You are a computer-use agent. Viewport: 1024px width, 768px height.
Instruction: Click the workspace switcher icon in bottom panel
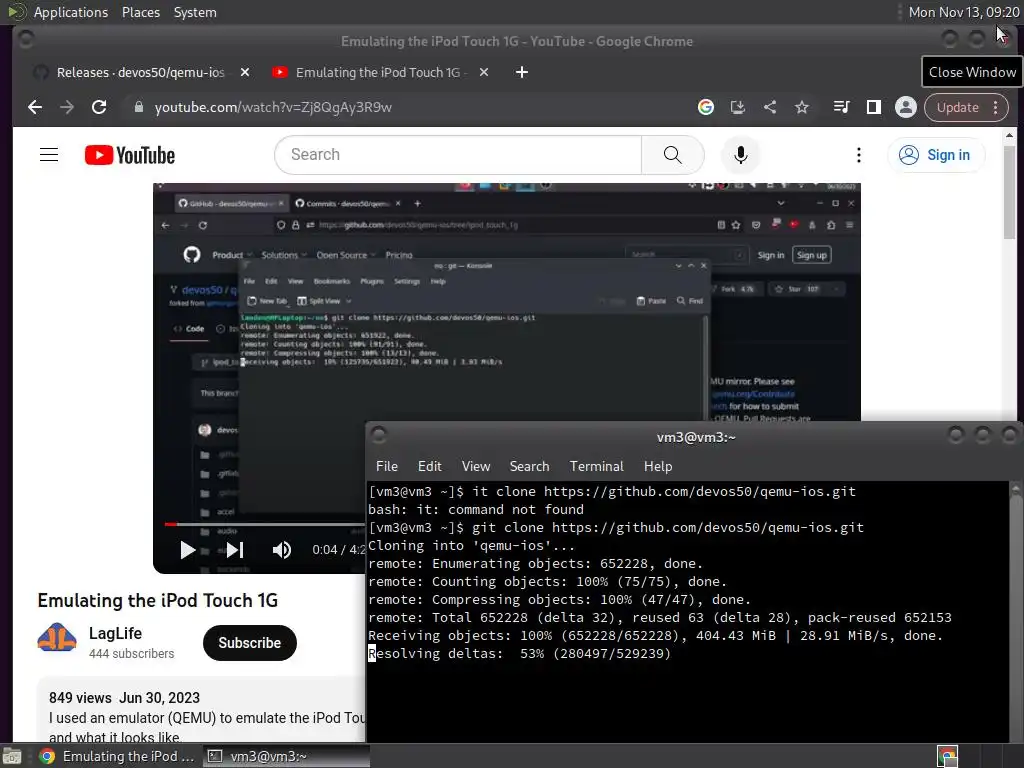(x=948, y=756)
